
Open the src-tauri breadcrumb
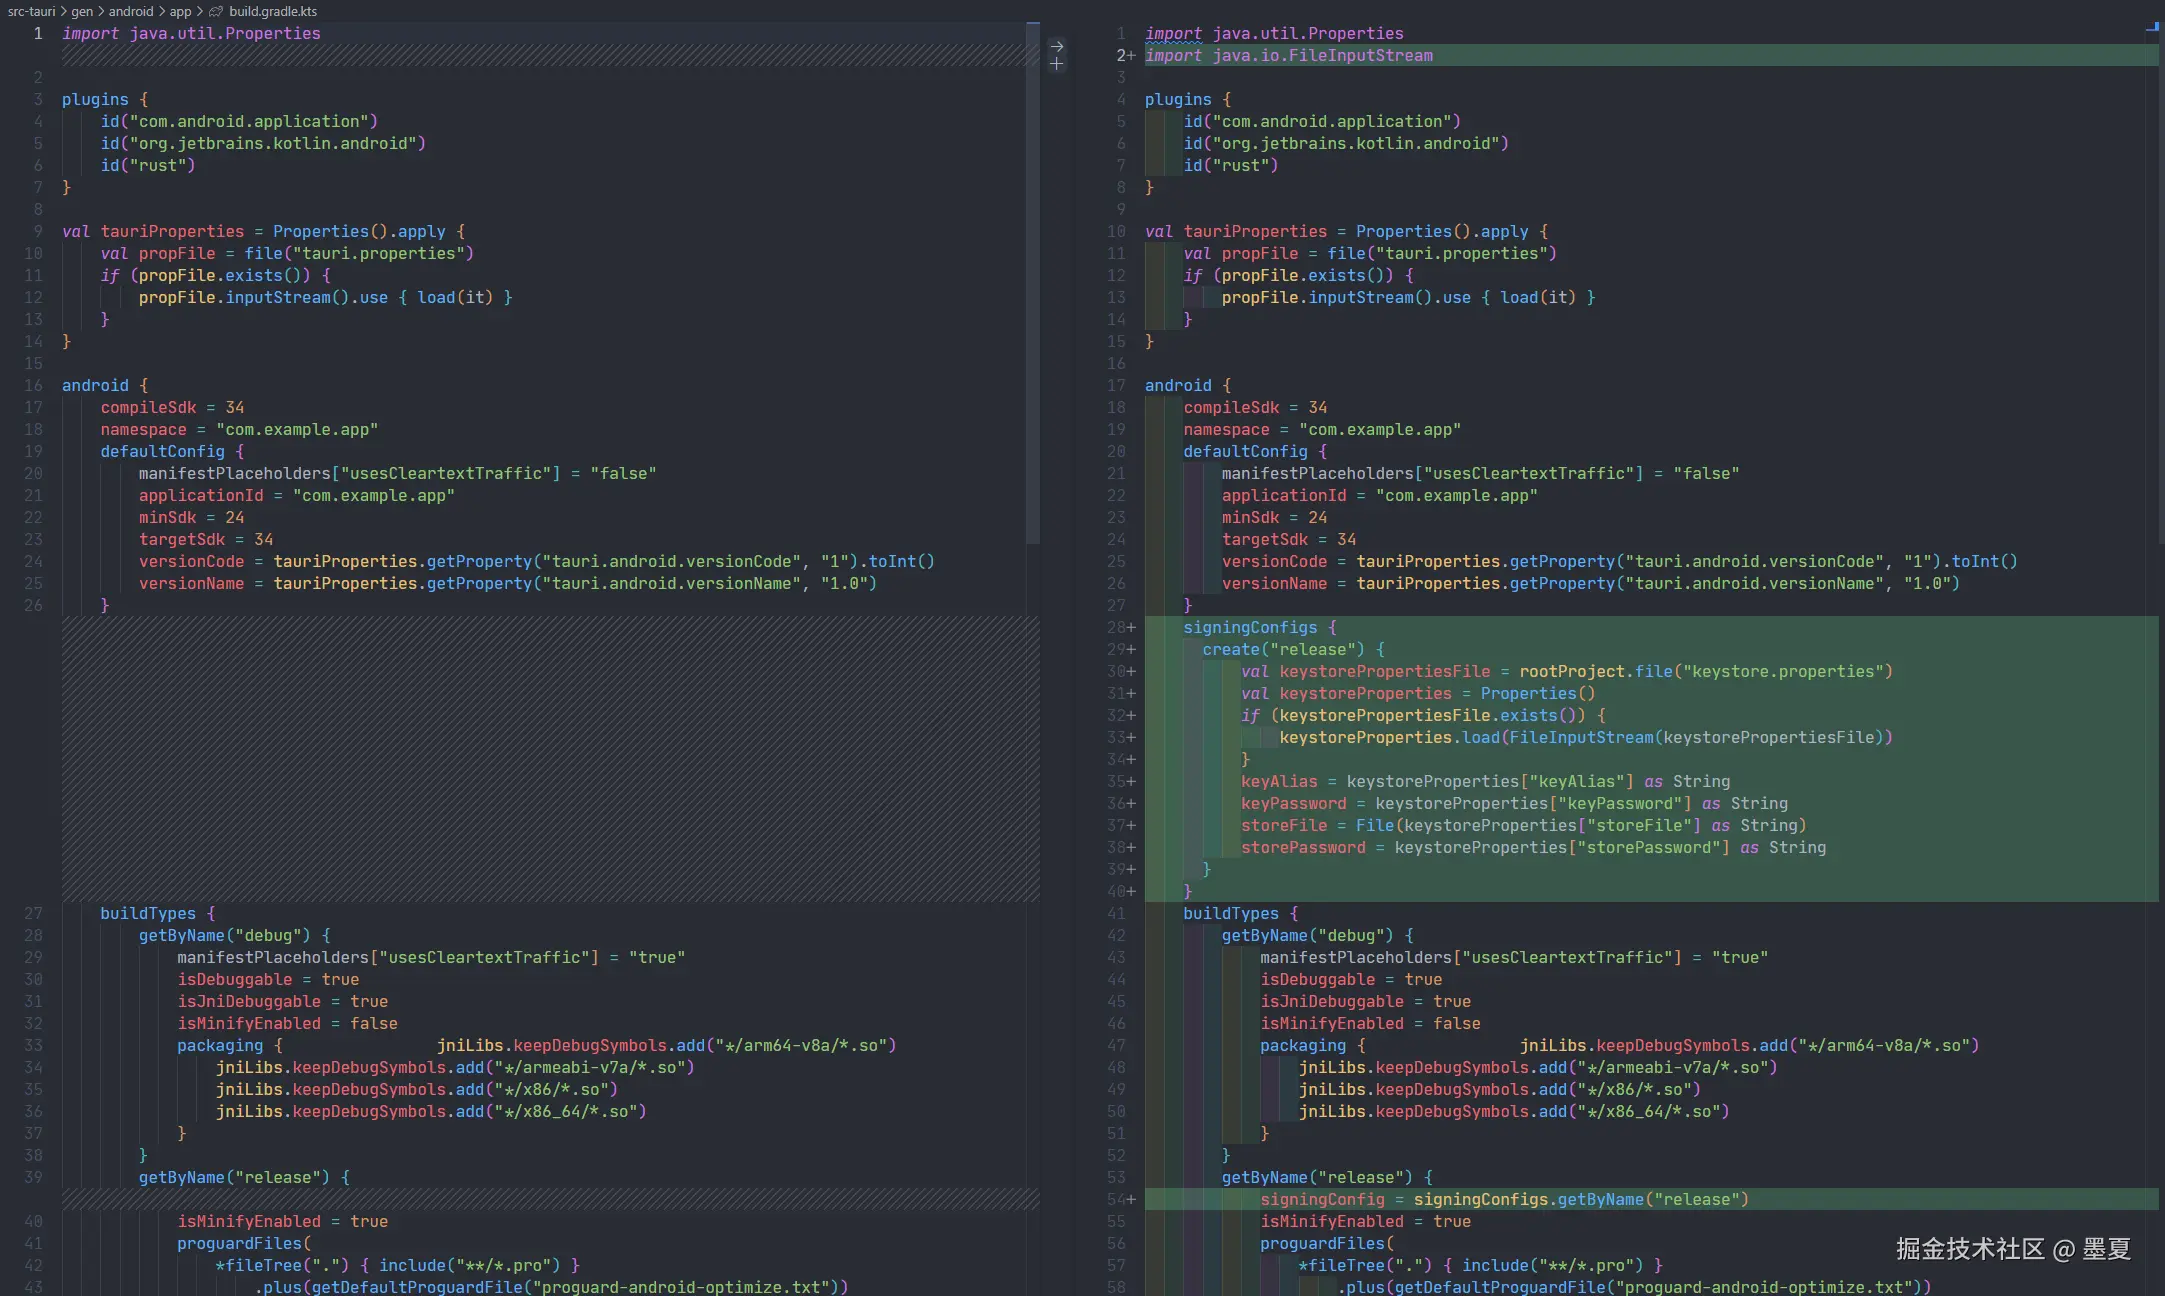click(x=31, y=11)
